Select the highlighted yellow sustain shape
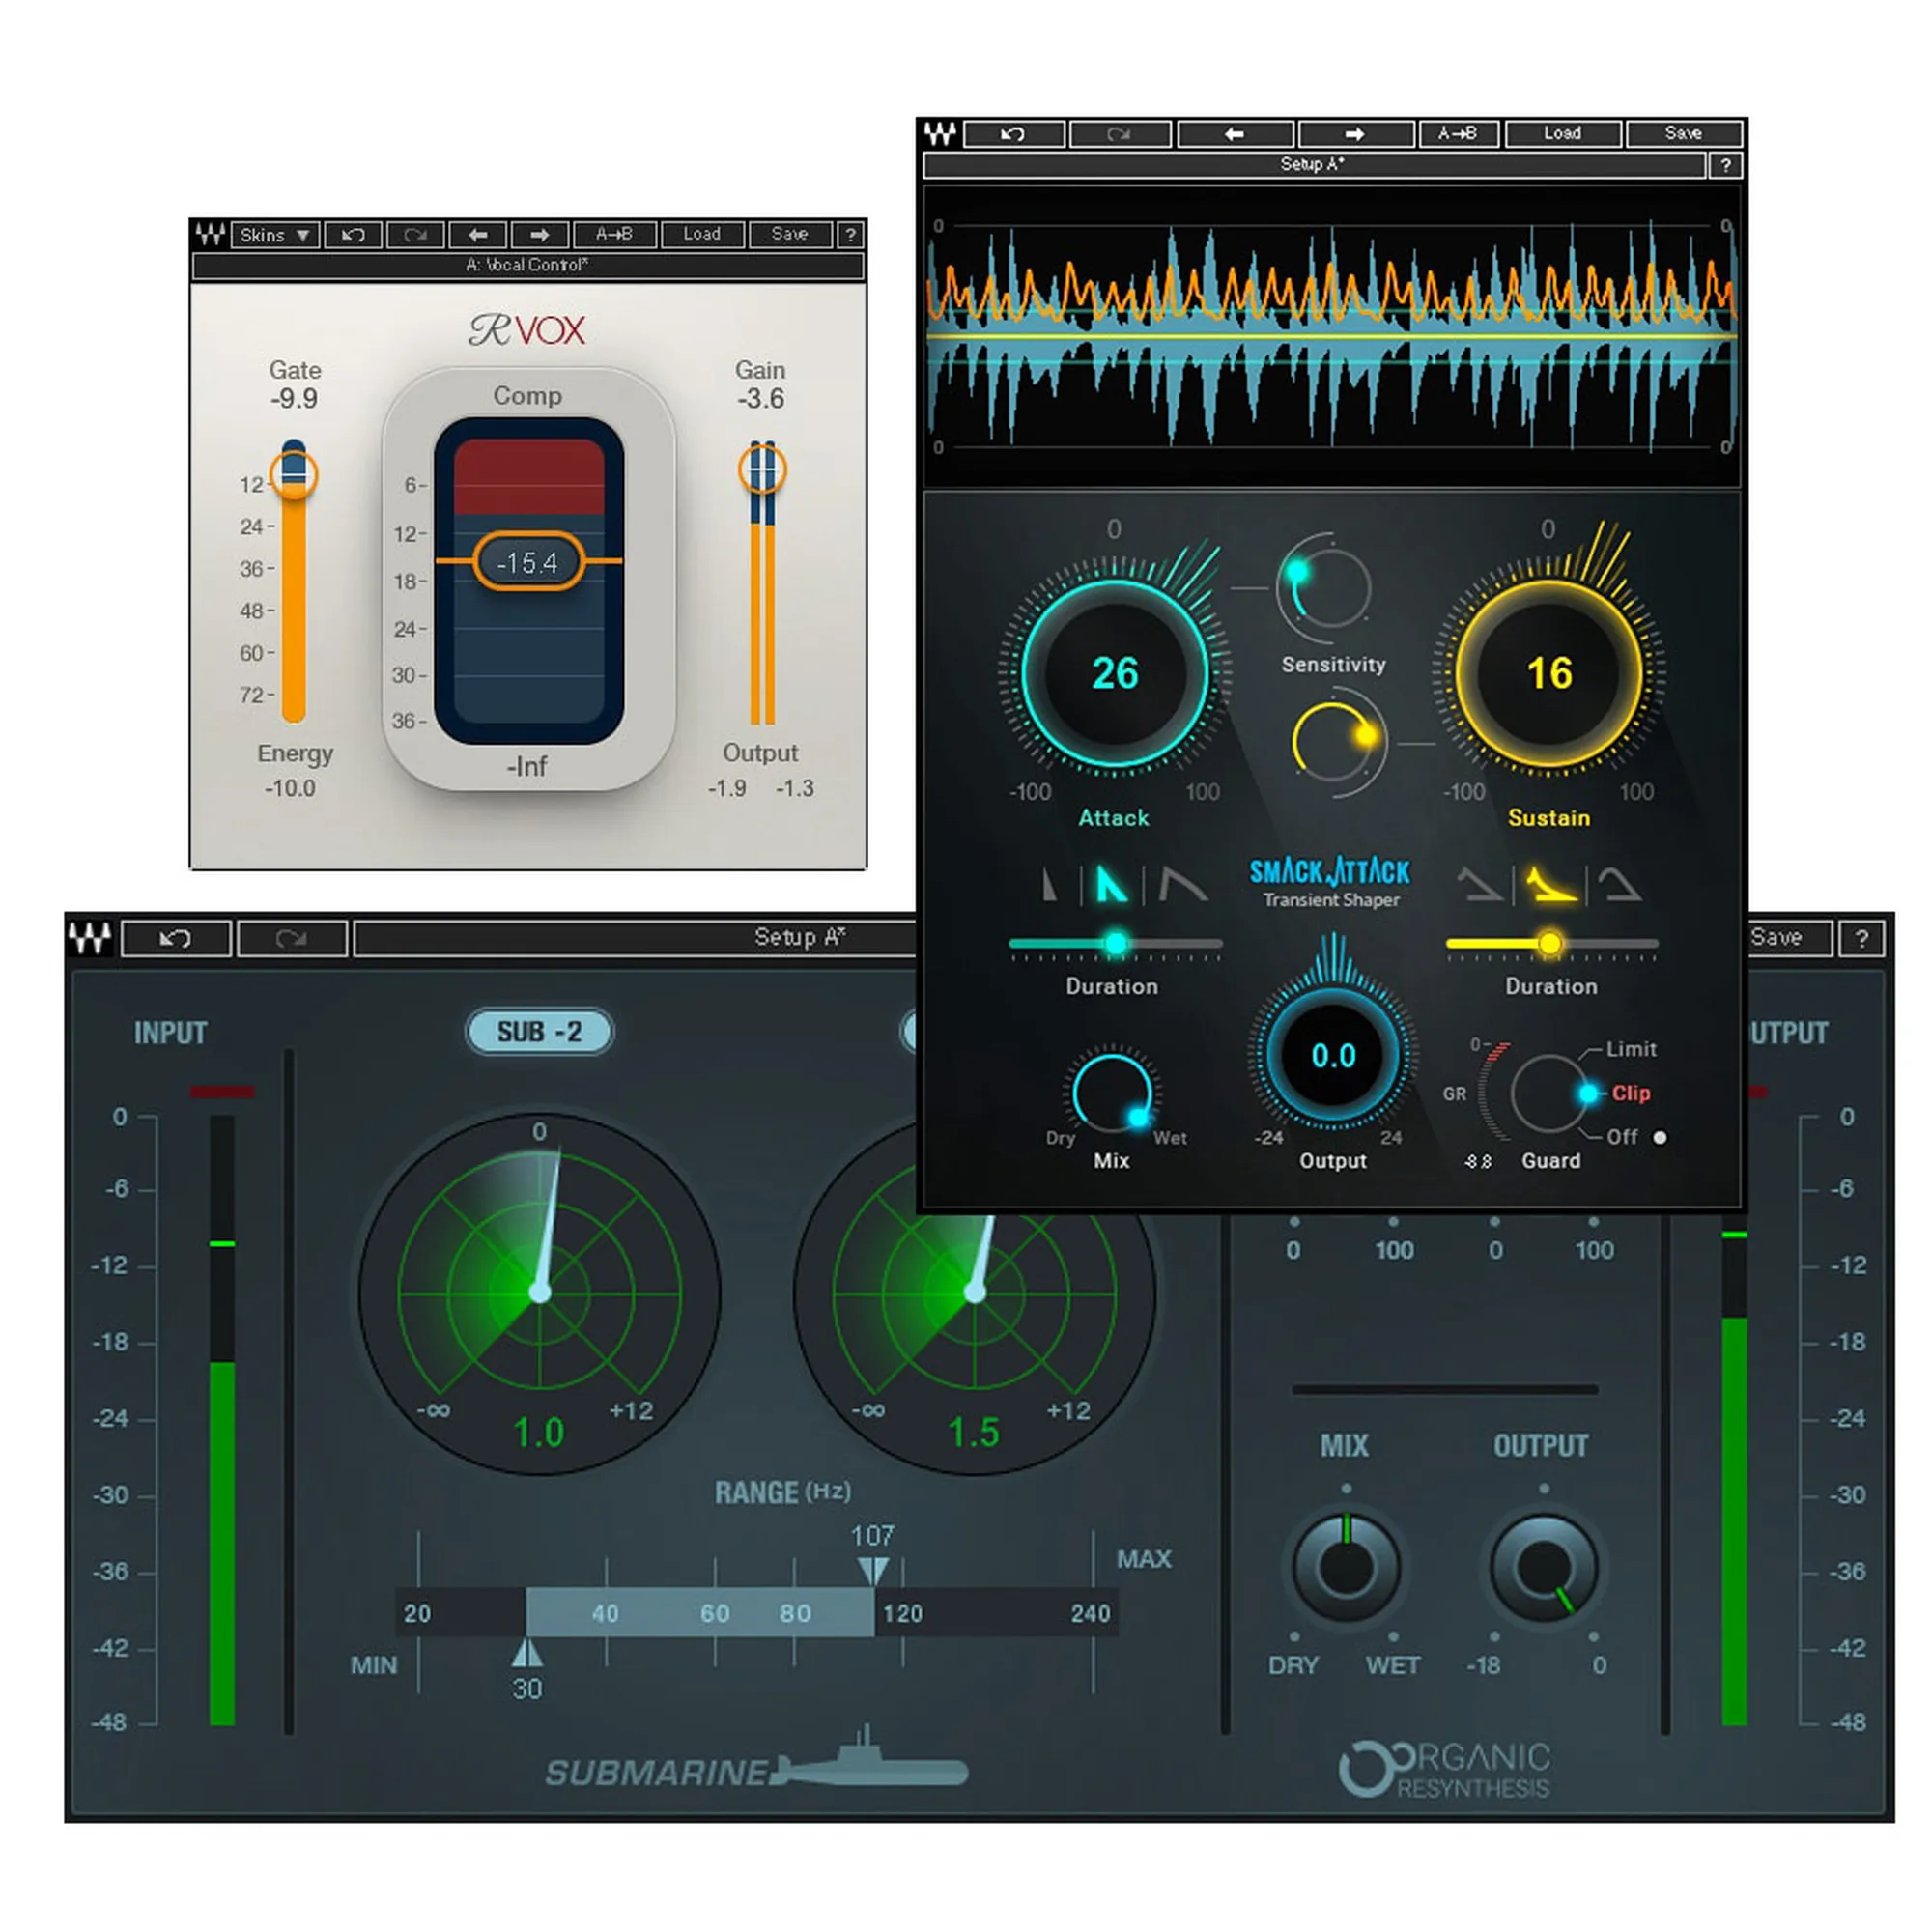1932x1932 pixels. (x=1550, y=885)
